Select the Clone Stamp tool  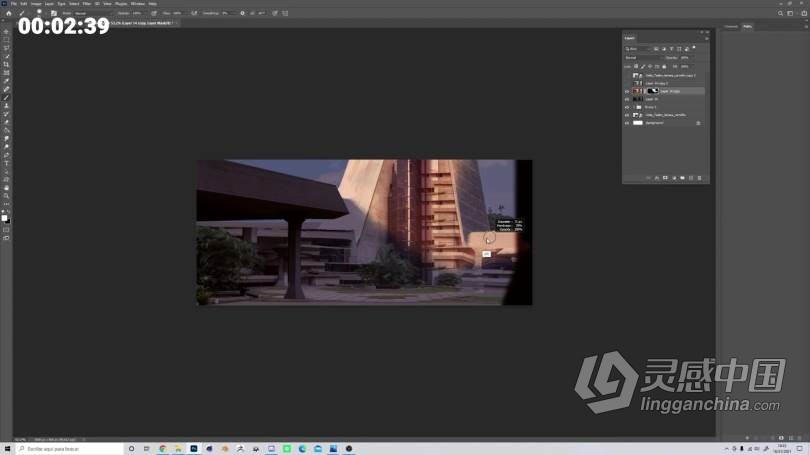pyautogui.click(x=6, y=106)
